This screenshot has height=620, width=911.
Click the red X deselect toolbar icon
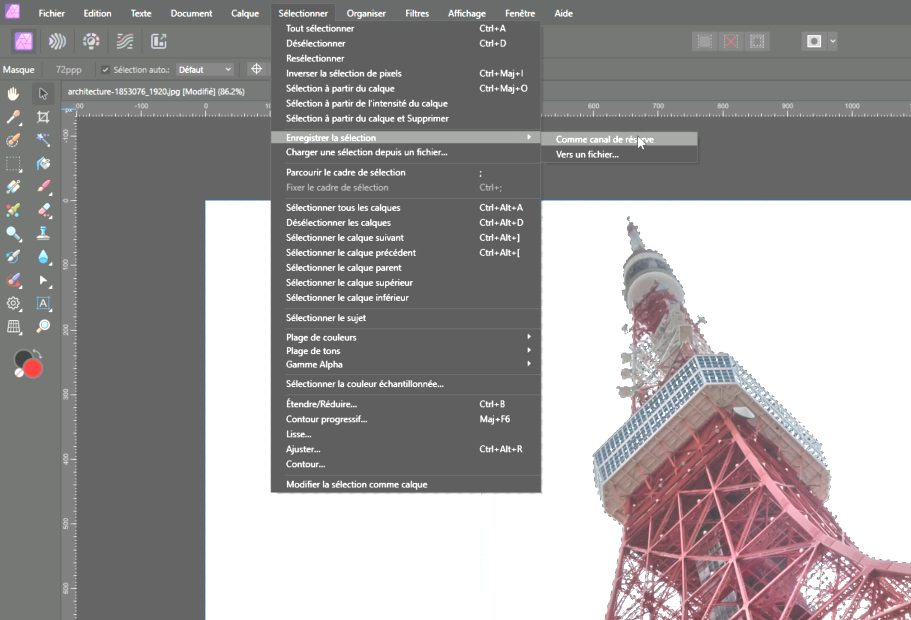click(731, 41)
